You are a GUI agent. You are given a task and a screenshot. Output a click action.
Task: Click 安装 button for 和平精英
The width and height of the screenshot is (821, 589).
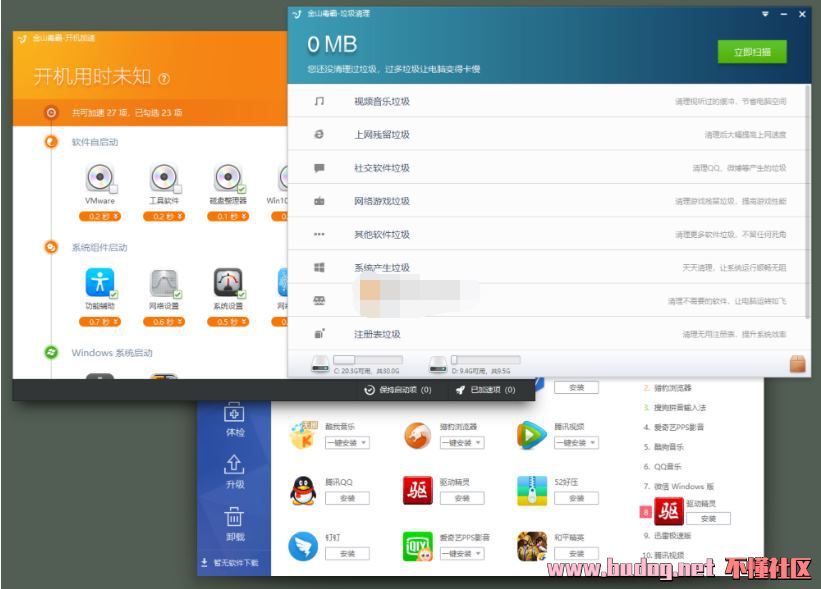point(576,553)
